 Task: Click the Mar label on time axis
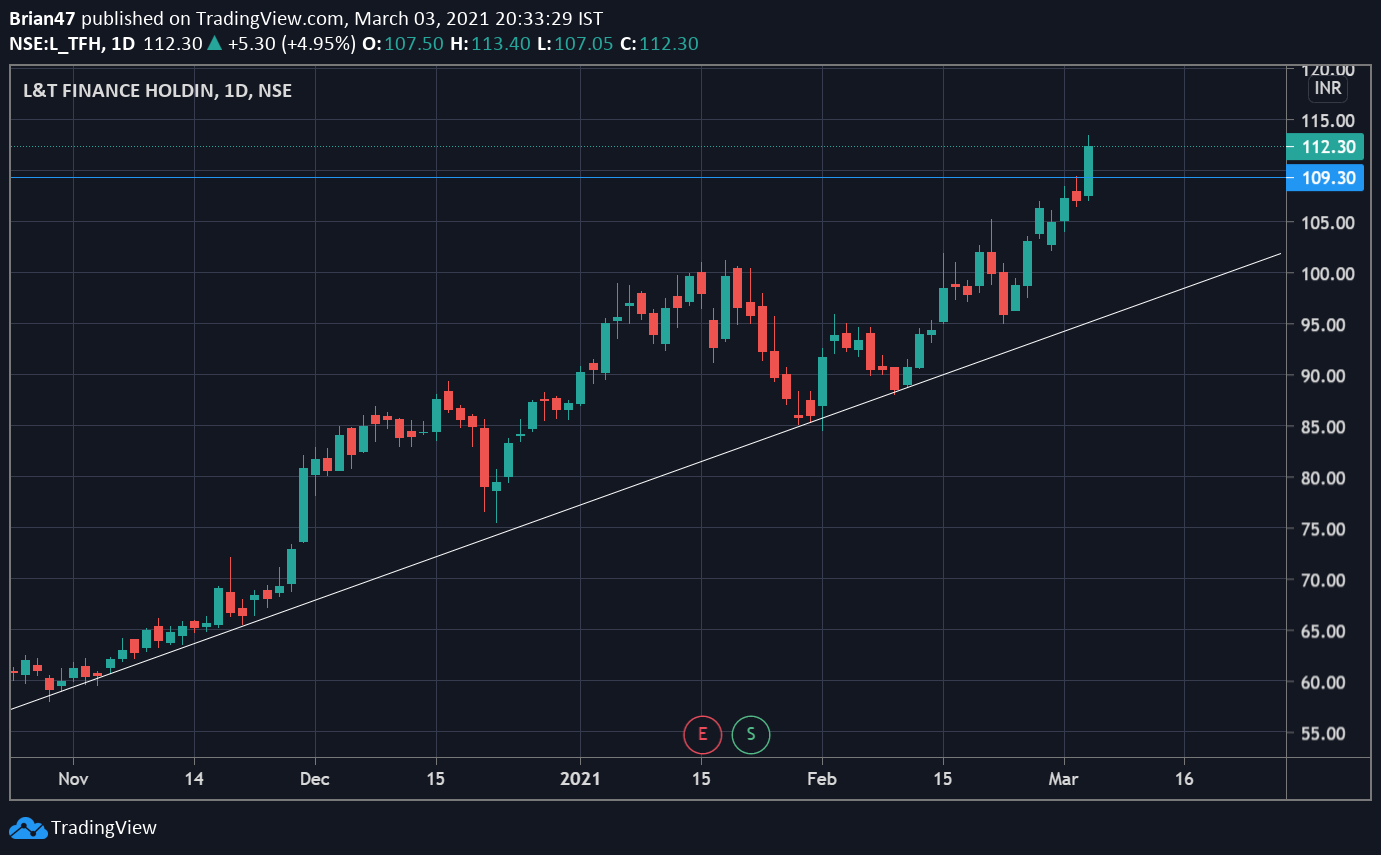pos(1064,779)
